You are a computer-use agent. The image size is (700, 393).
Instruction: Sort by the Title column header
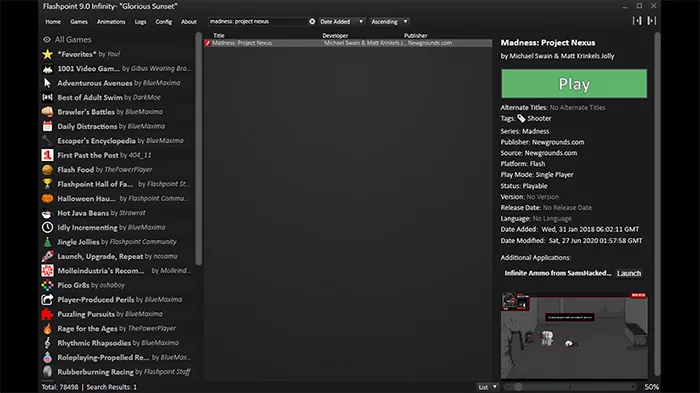point(219,35)
